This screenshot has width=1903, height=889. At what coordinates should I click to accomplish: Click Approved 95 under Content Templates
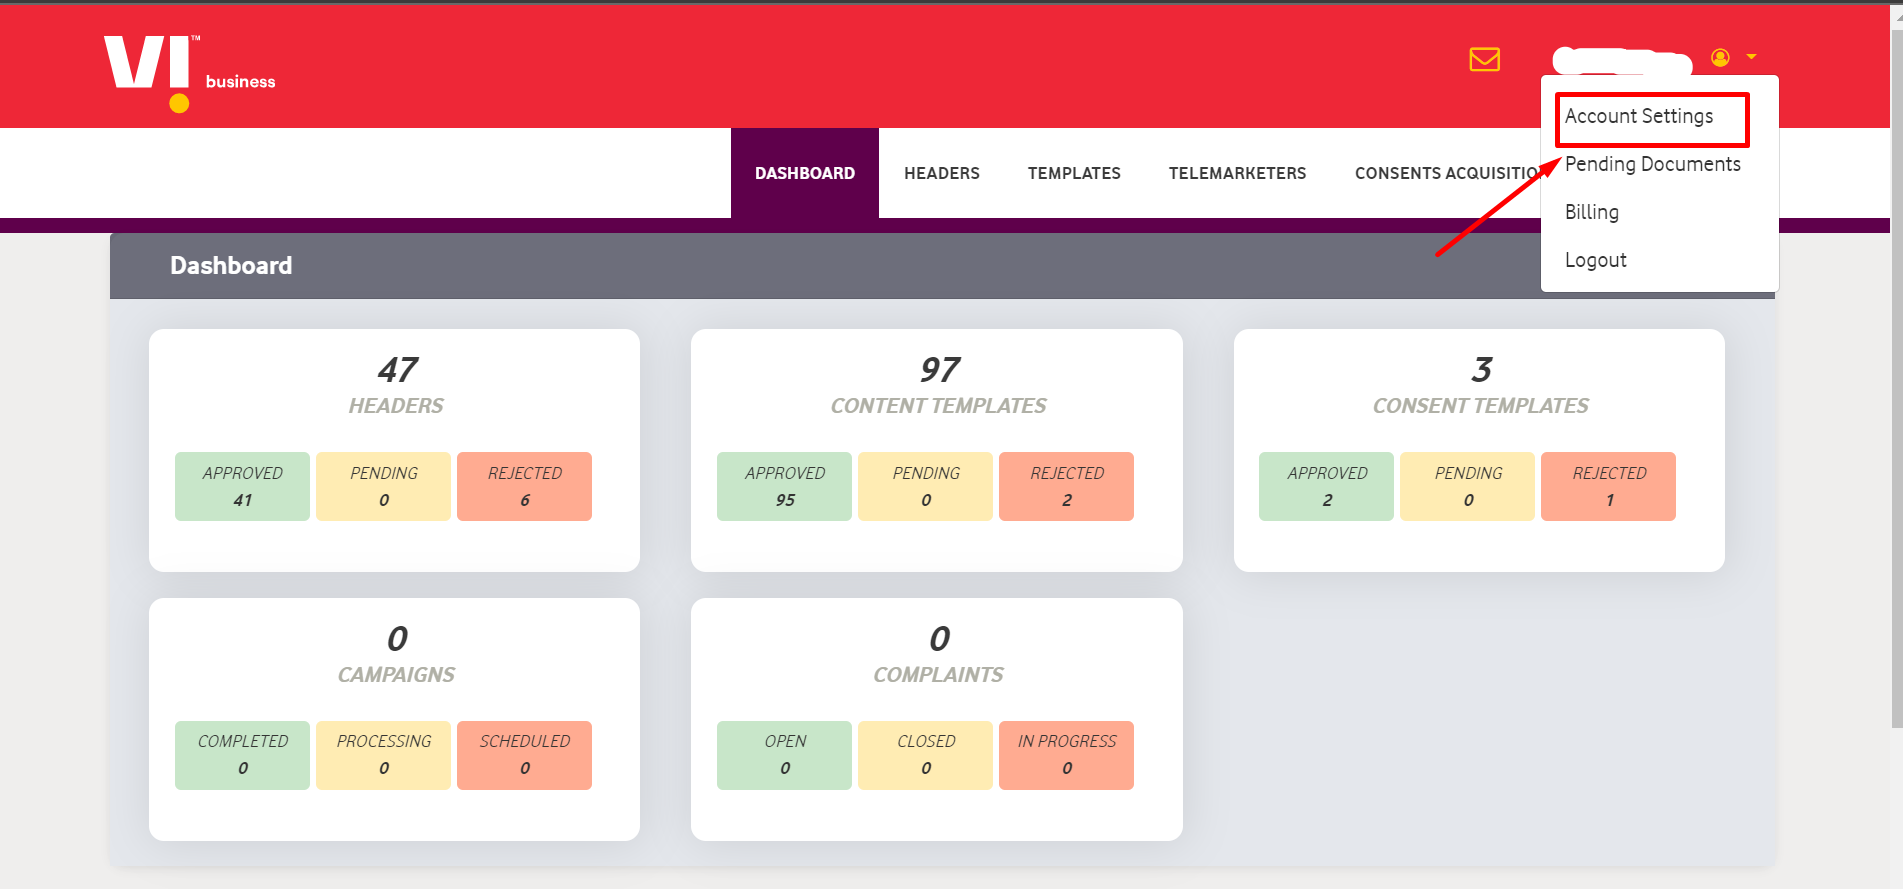tap(784, 486)
